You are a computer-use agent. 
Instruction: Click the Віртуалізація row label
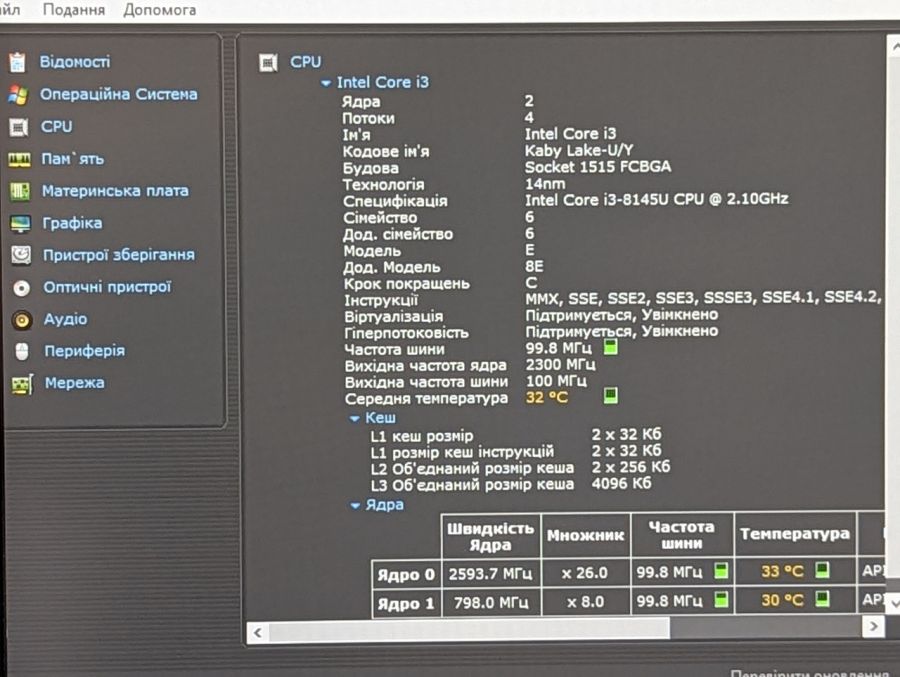point(393,316)
